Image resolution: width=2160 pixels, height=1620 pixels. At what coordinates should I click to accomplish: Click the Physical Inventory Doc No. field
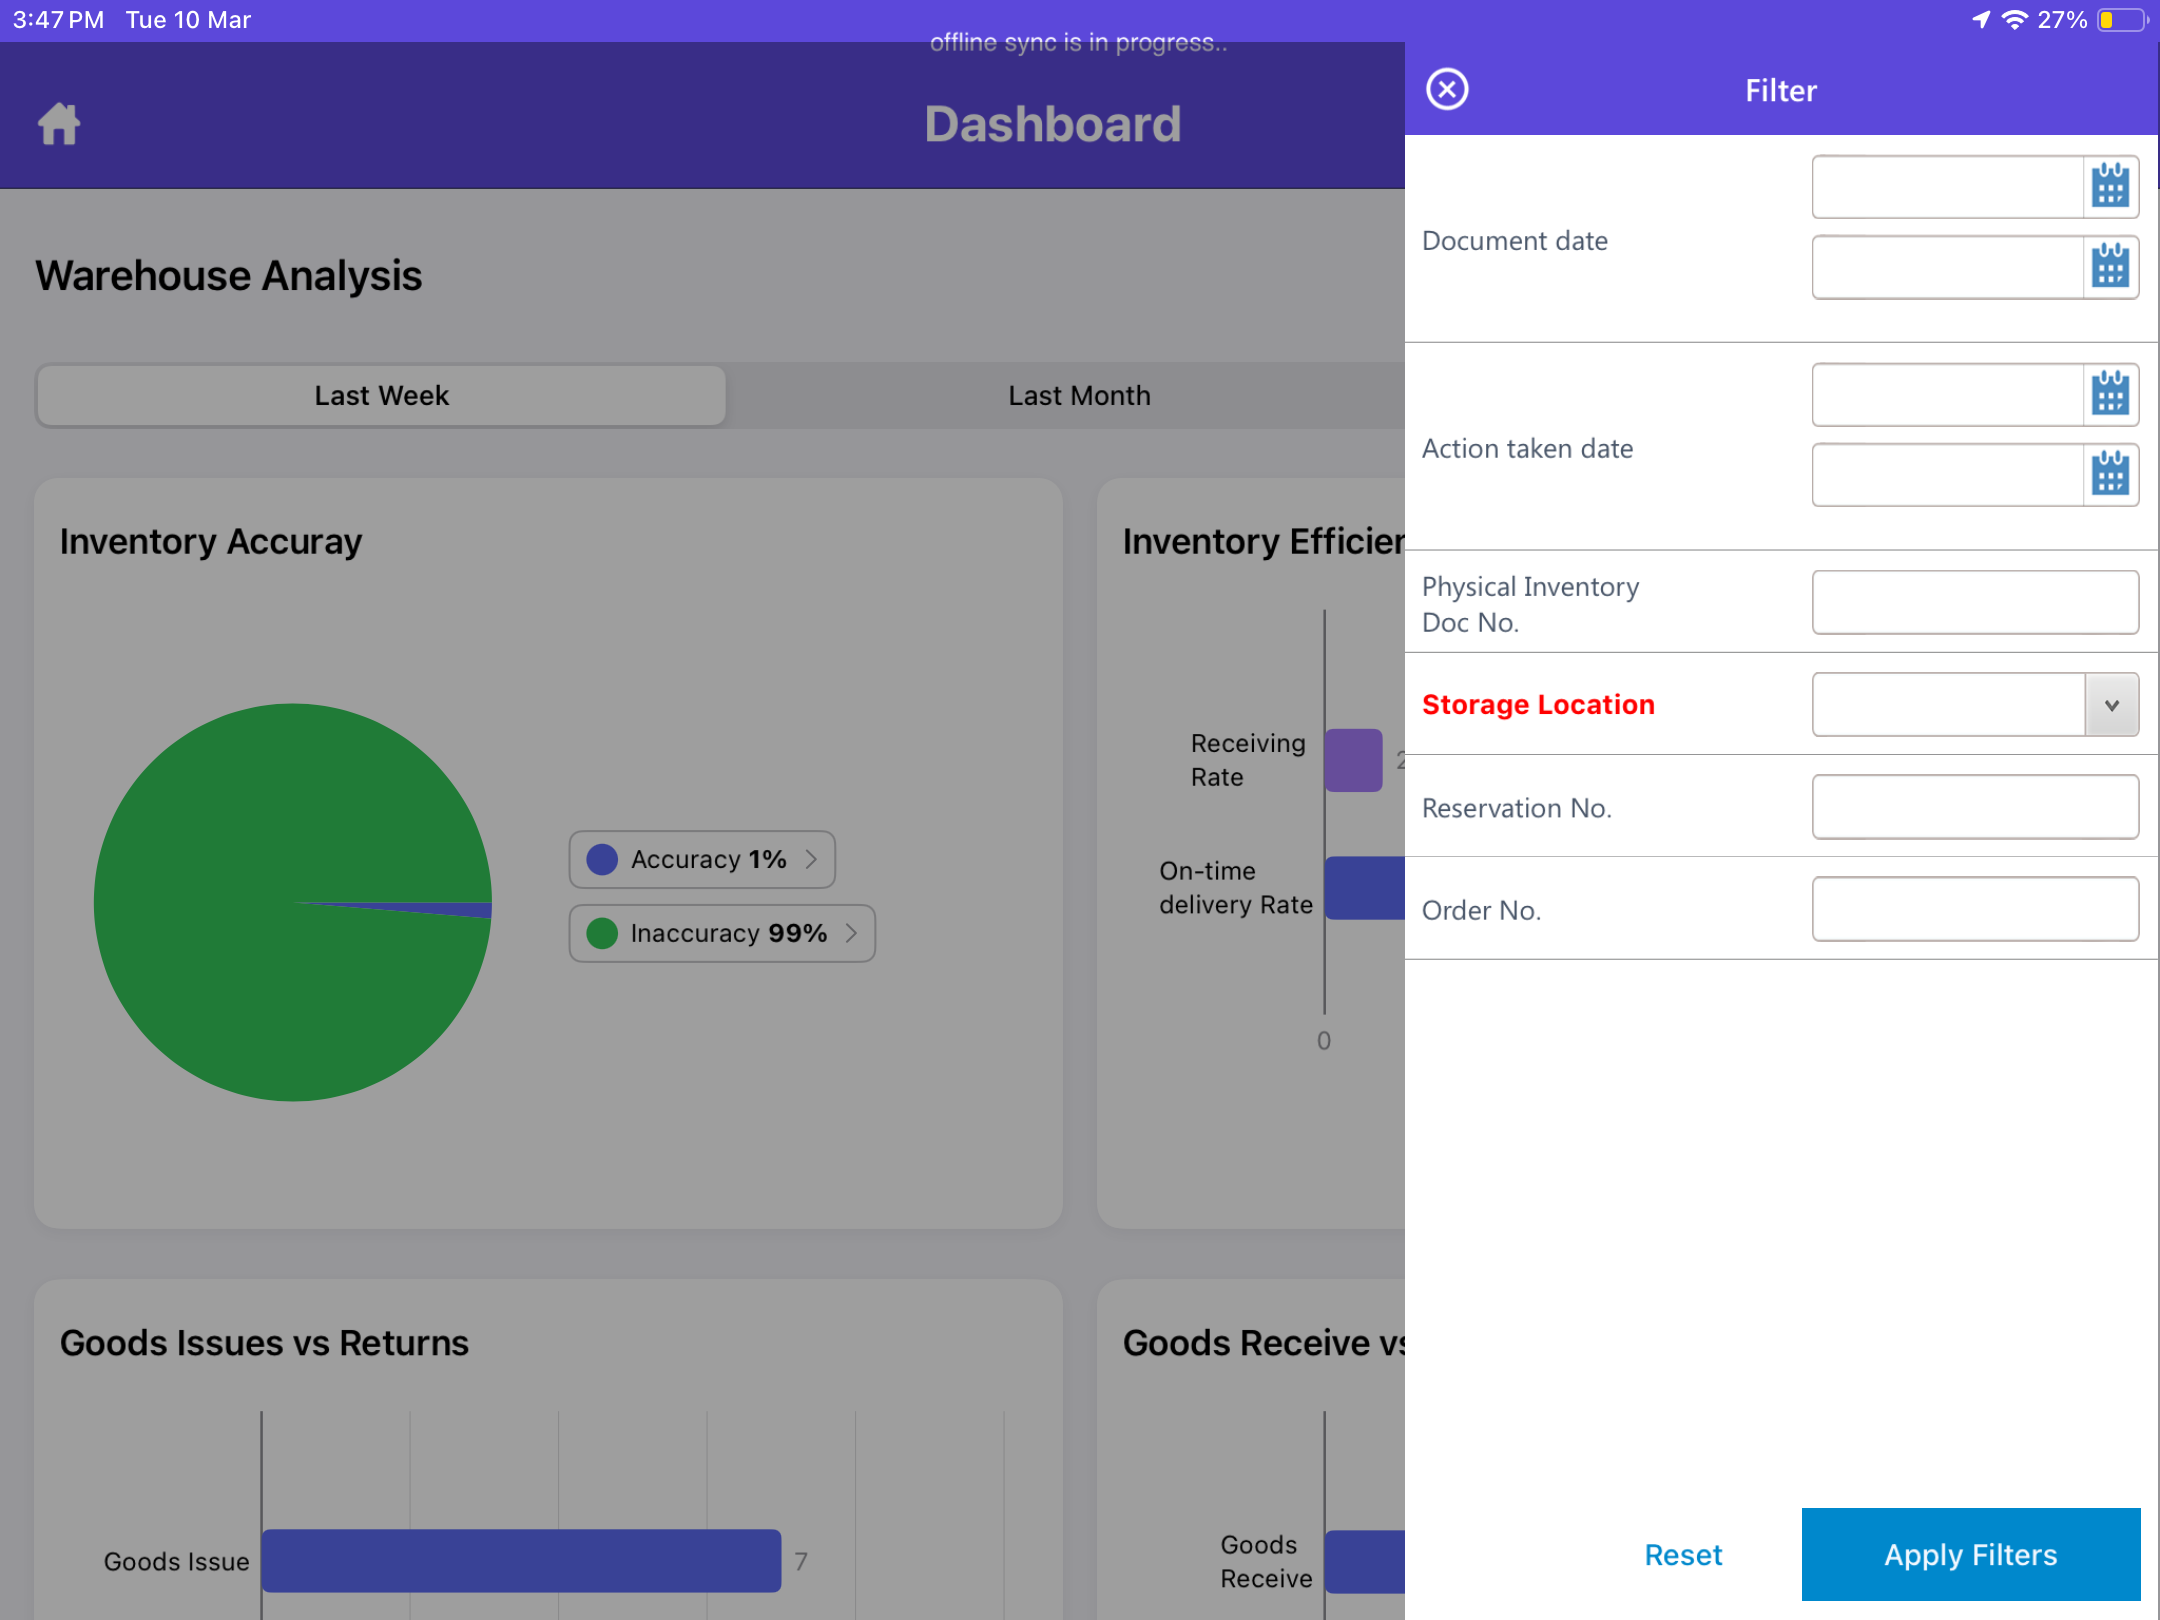coord(1974,602)
